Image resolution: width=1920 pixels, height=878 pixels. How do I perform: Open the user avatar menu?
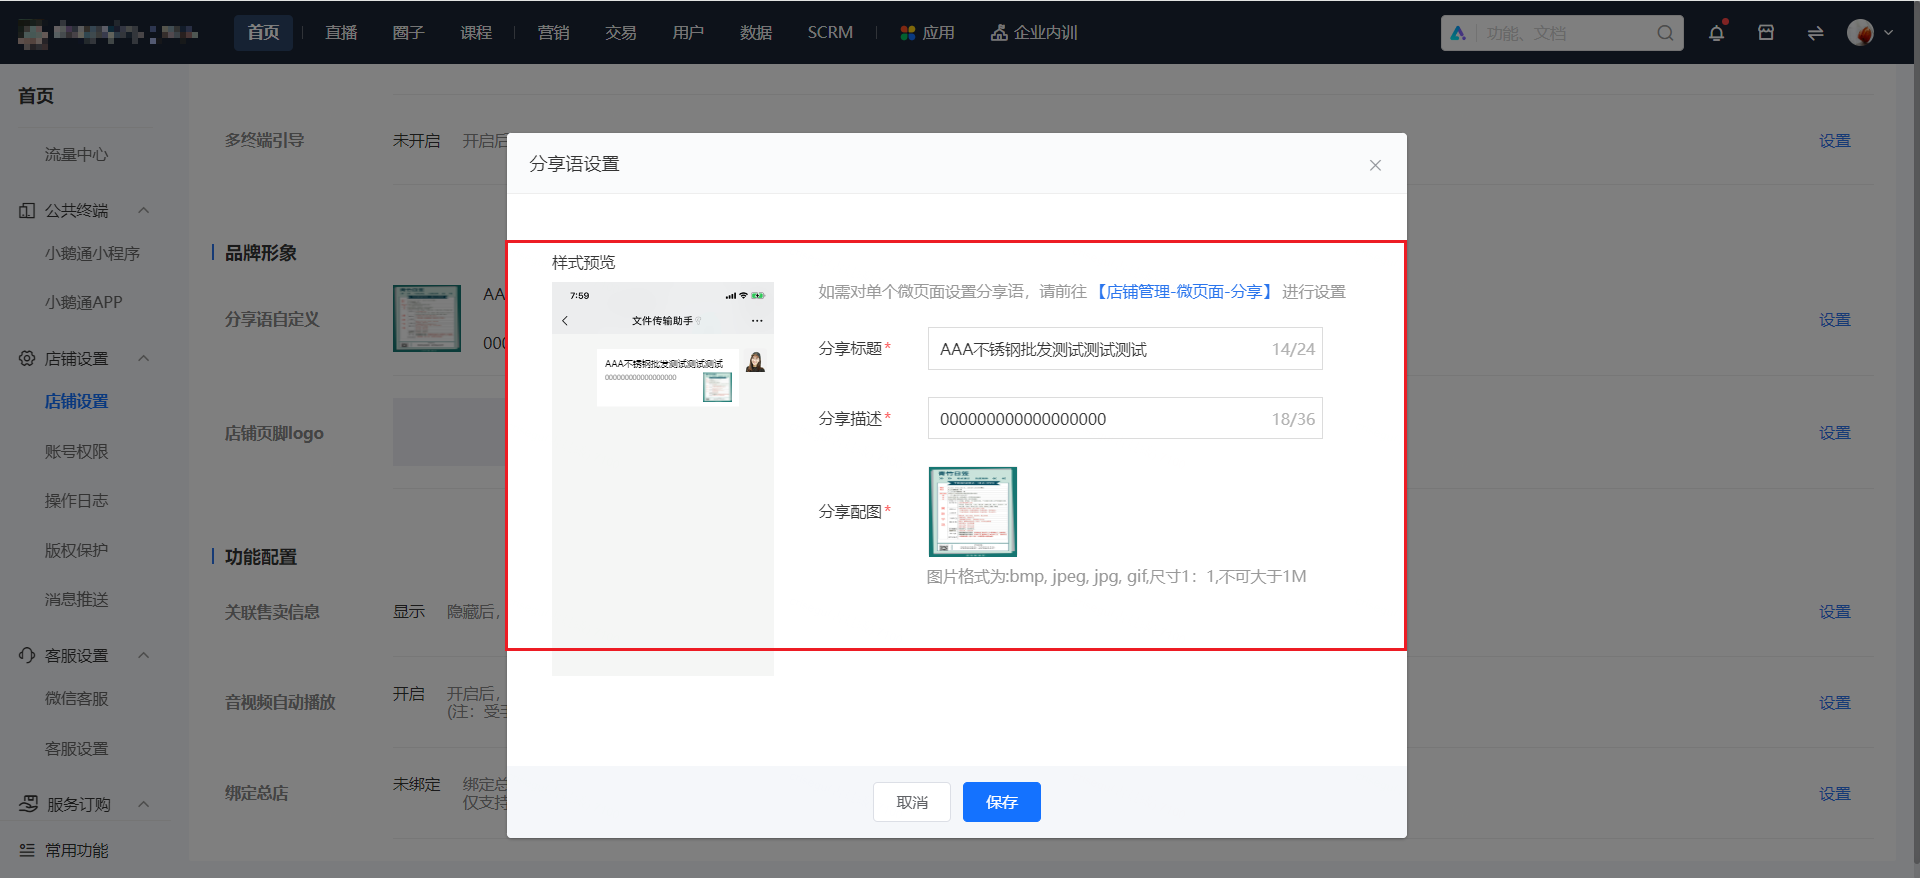click(1860, 33)
